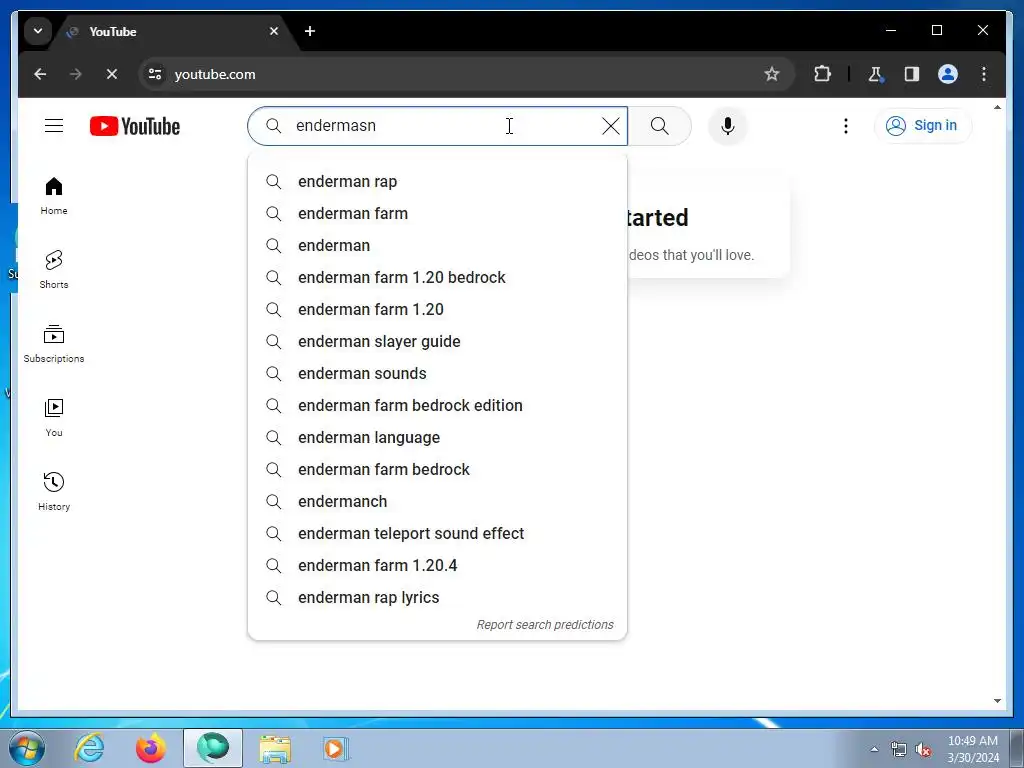Screen dimensions: 1024x768
Task: Clear the search box with the X
Action: [x=611, y=126]
